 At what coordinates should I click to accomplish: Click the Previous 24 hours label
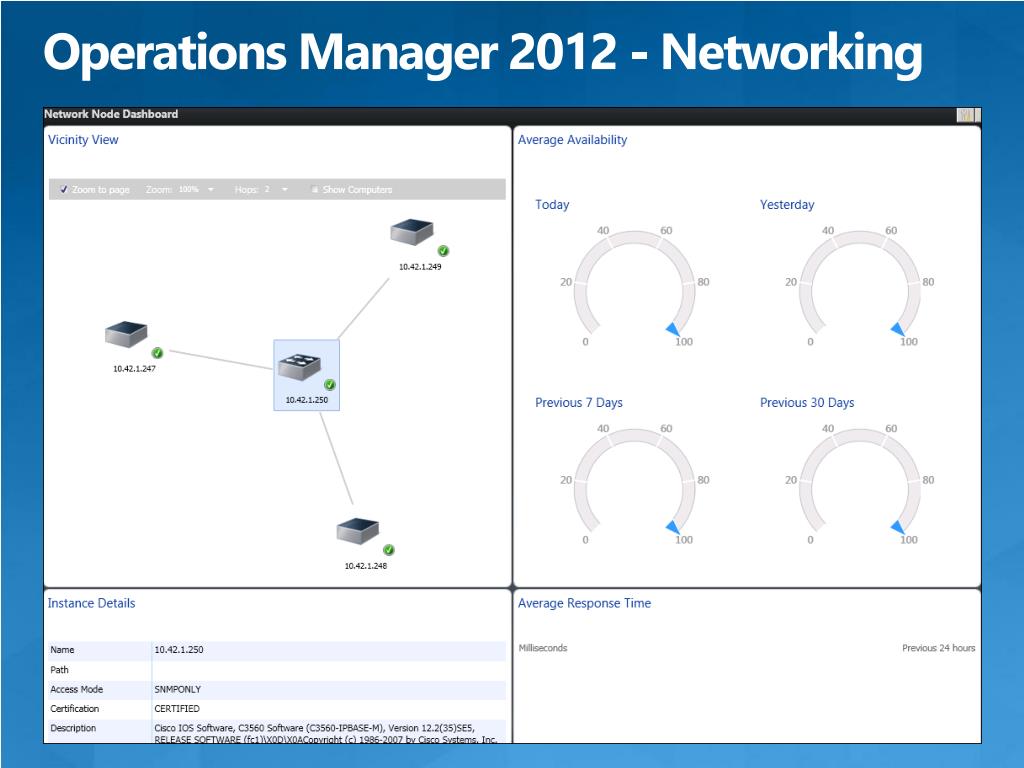point(938,648)
